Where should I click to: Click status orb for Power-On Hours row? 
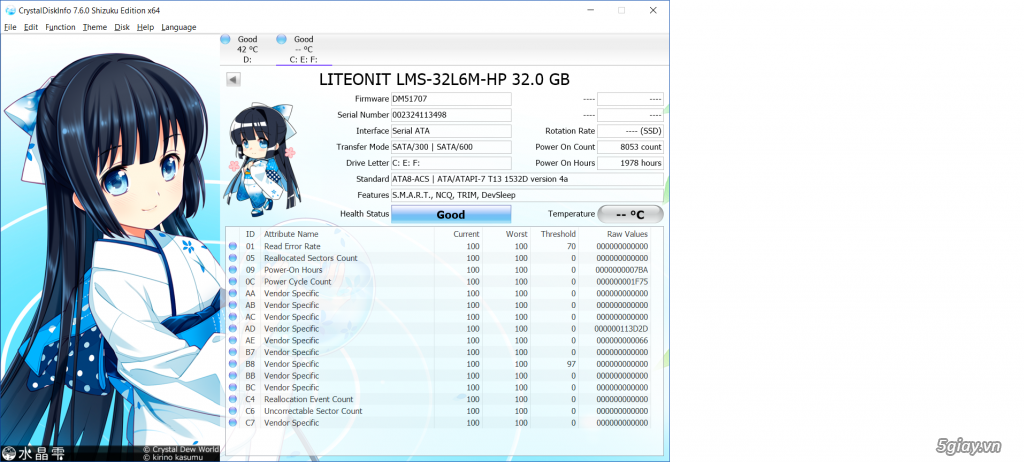pyautogui.click(x=233, y=270)
